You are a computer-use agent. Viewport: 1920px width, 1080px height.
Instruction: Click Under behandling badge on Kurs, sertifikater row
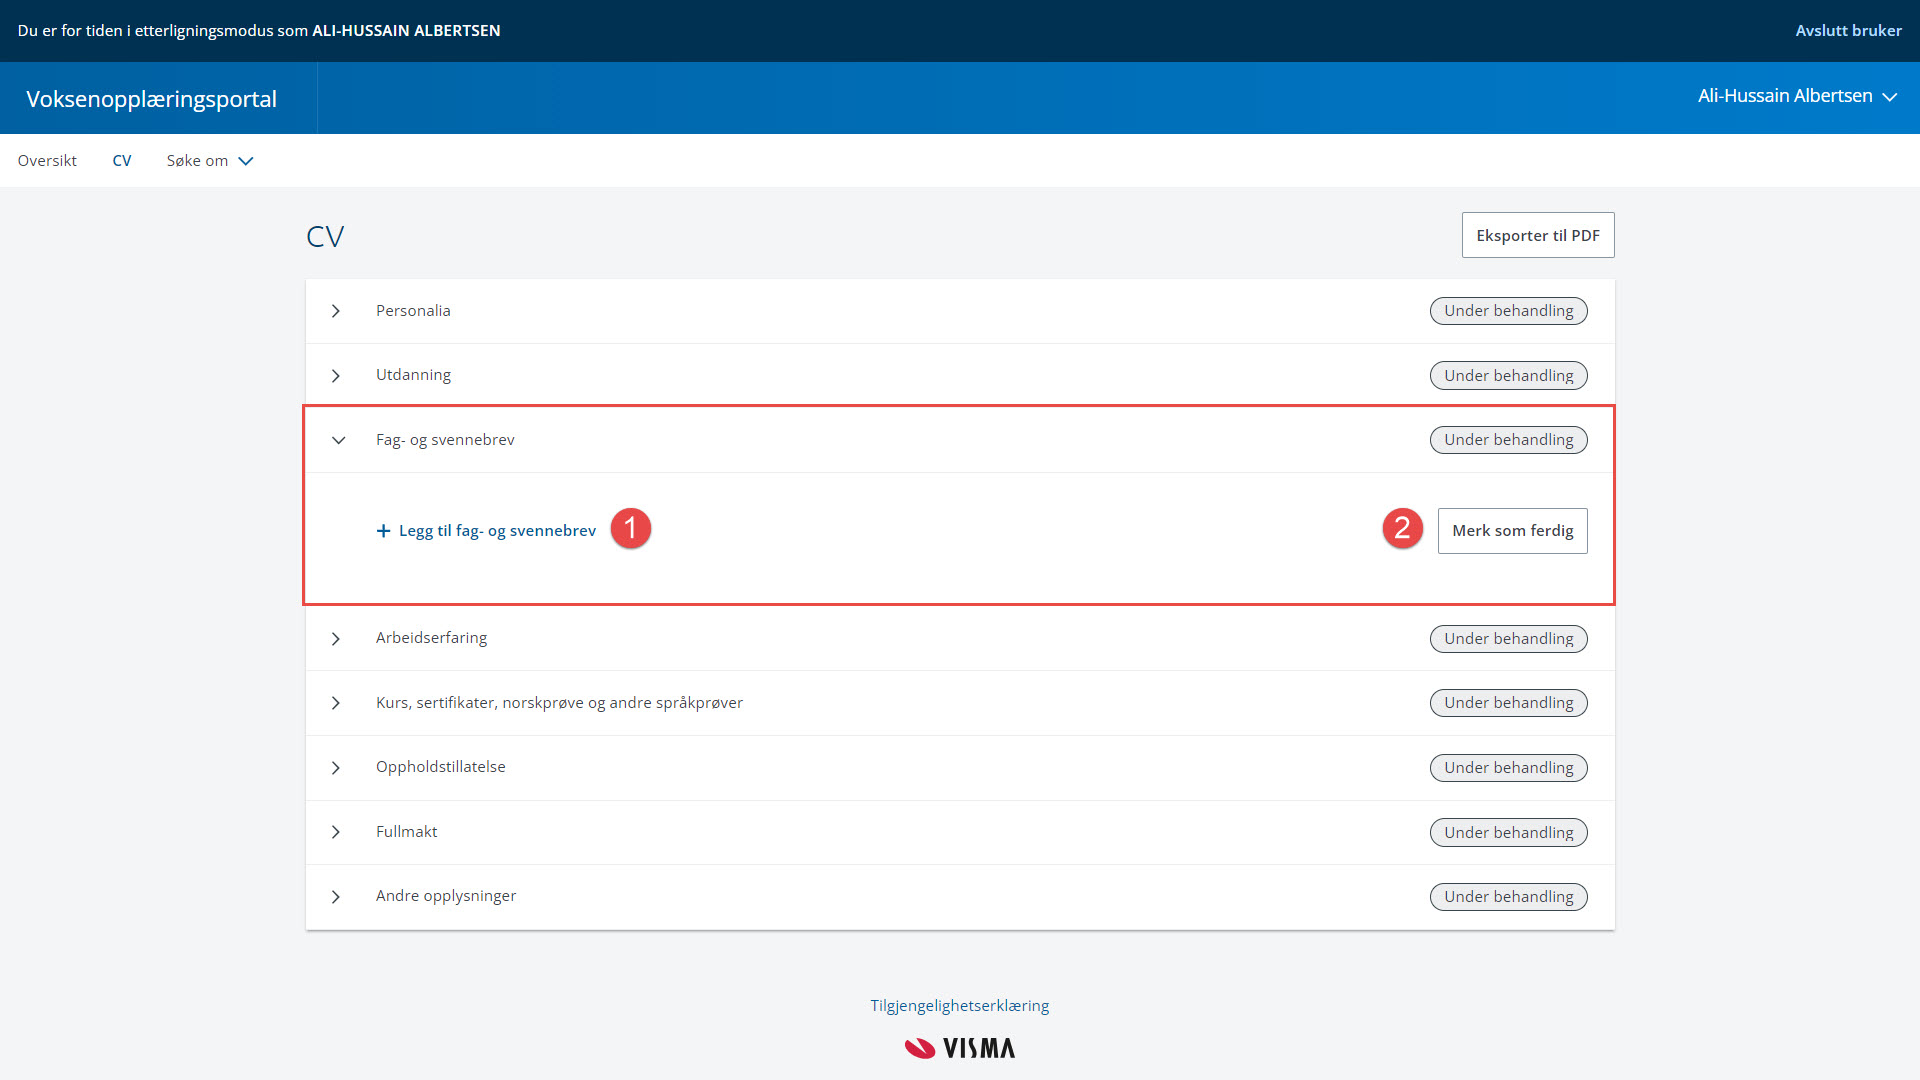[1508, 703]
